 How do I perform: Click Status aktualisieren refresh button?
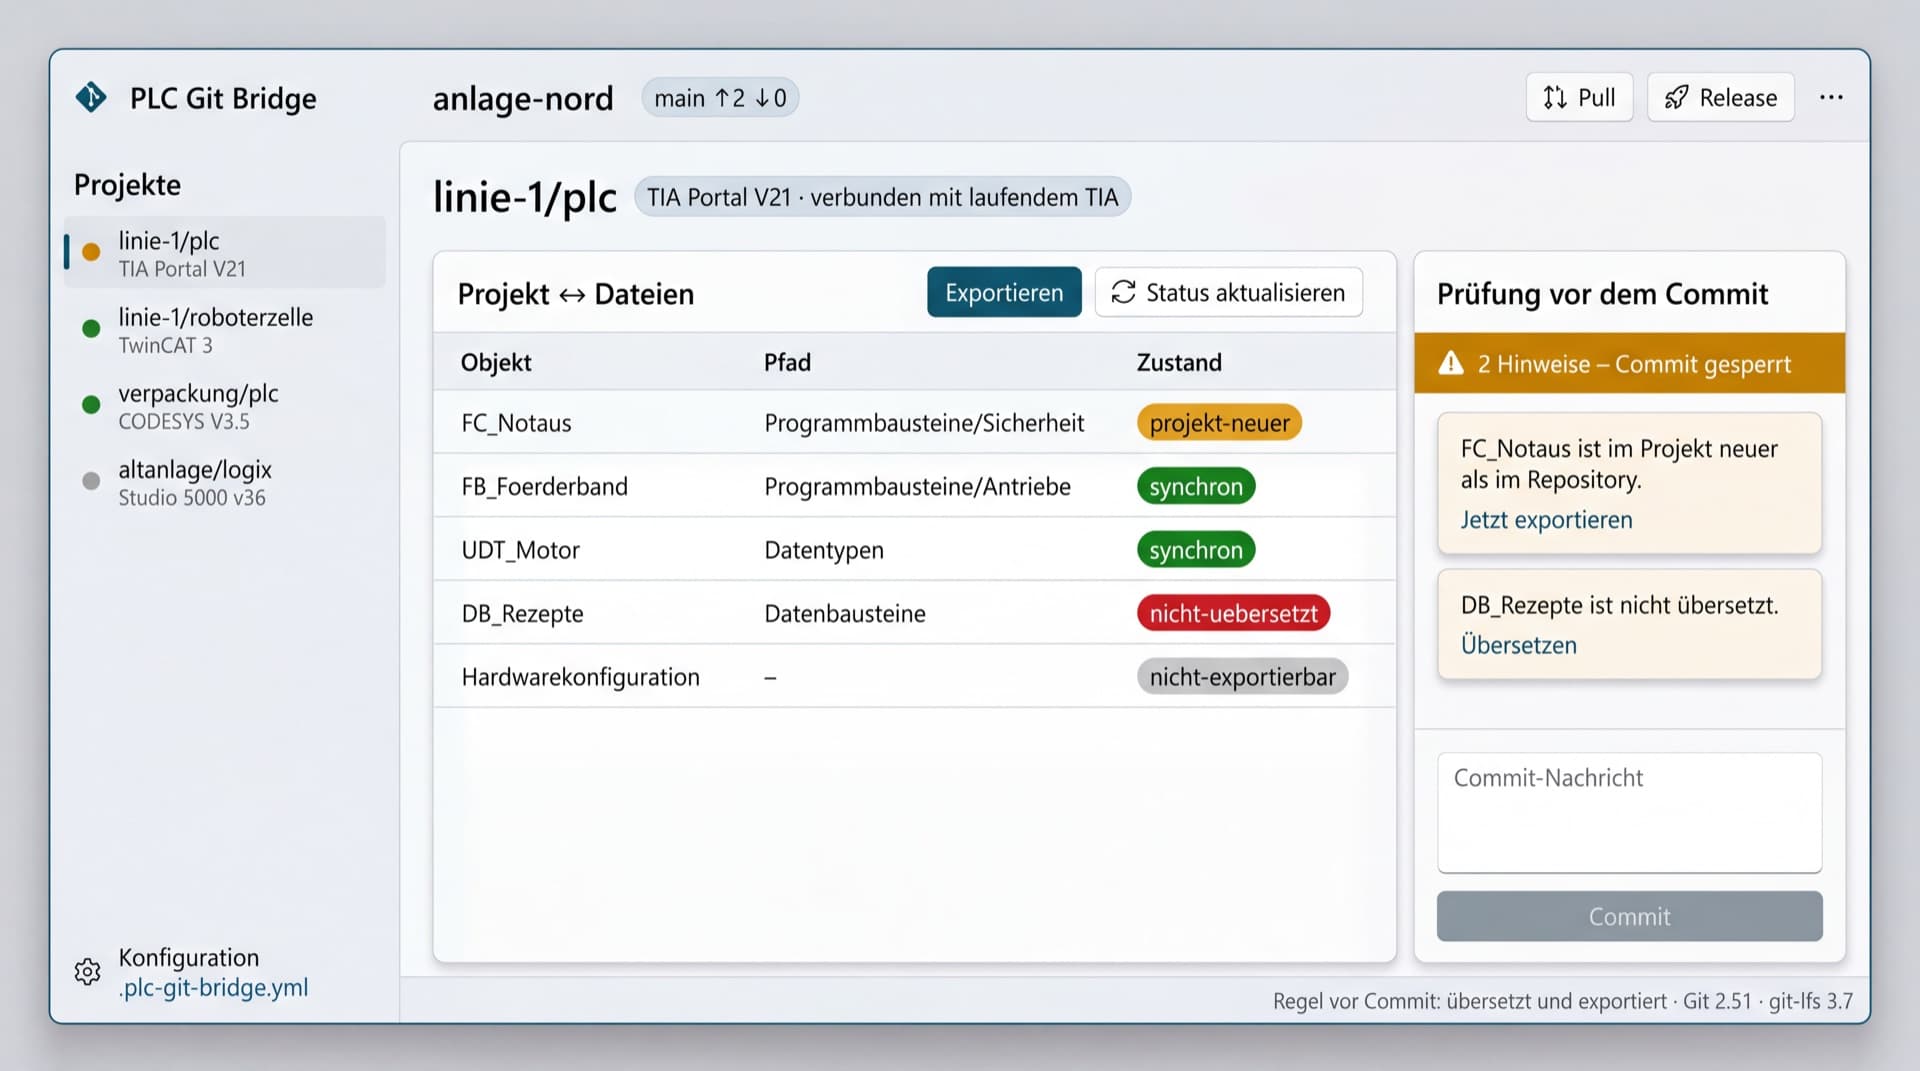pyautogui.click(x=1228, y=292)
